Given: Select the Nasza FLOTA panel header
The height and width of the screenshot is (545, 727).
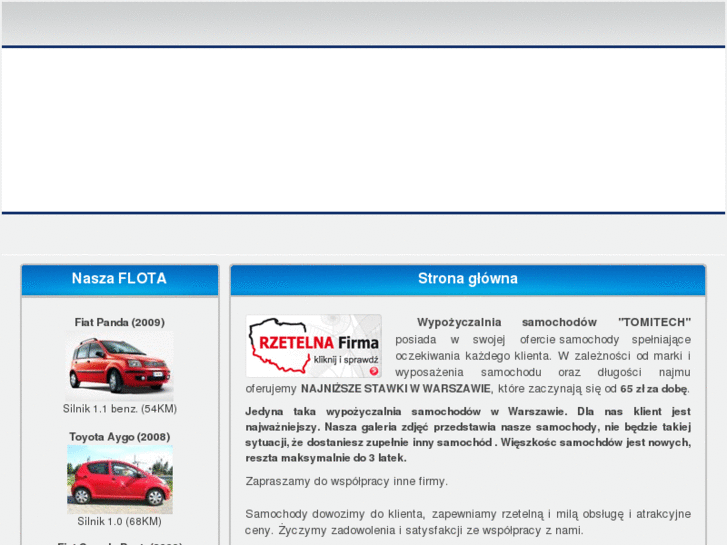Looking at the screenshot, I should 120,280.
